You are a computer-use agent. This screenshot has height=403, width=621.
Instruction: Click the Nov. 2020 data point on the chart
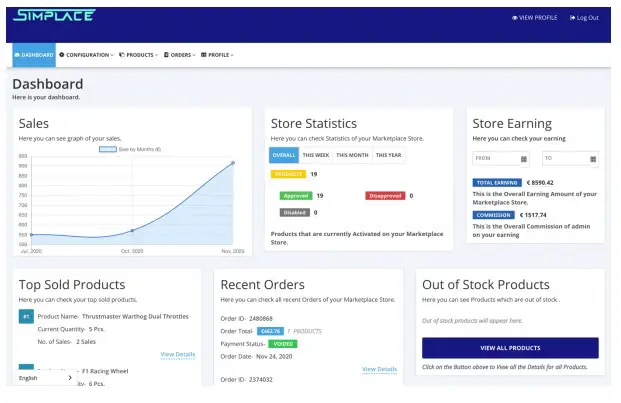(x=233, y=163)
